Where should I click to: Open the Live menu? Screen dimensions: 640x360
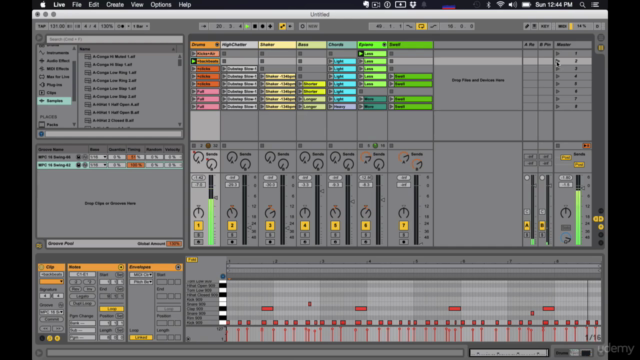click(59, 5)
